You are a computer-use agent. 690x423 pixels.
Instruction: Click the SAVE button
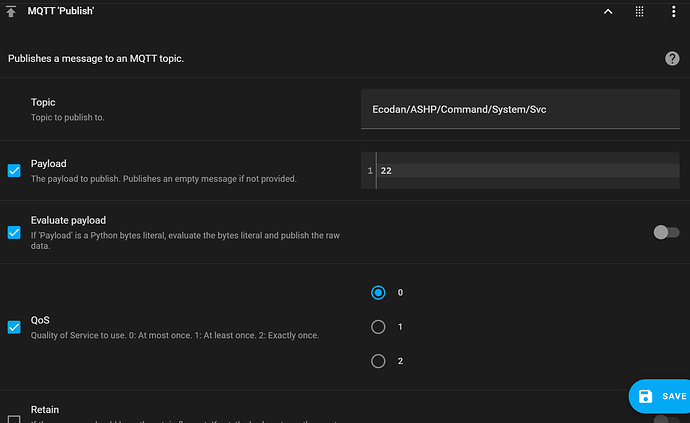pyautogui.click(x=659, y=396)
